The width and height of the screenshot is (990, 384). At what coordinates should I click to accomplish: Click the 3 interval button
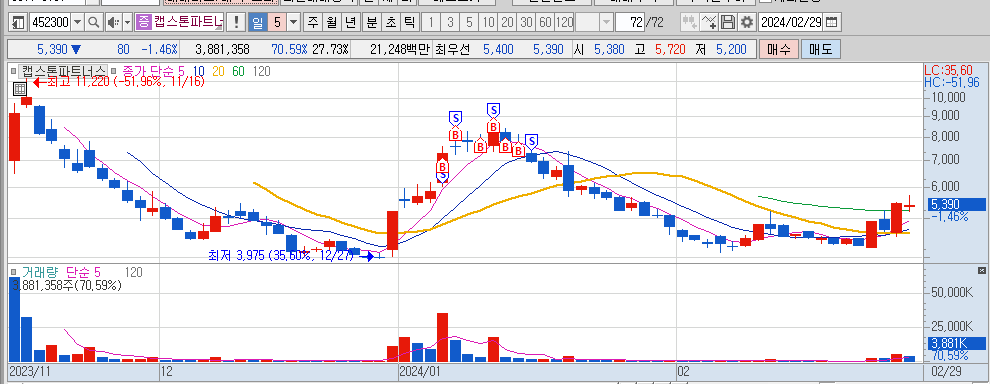pyautogui.click(x=450, y=23)
